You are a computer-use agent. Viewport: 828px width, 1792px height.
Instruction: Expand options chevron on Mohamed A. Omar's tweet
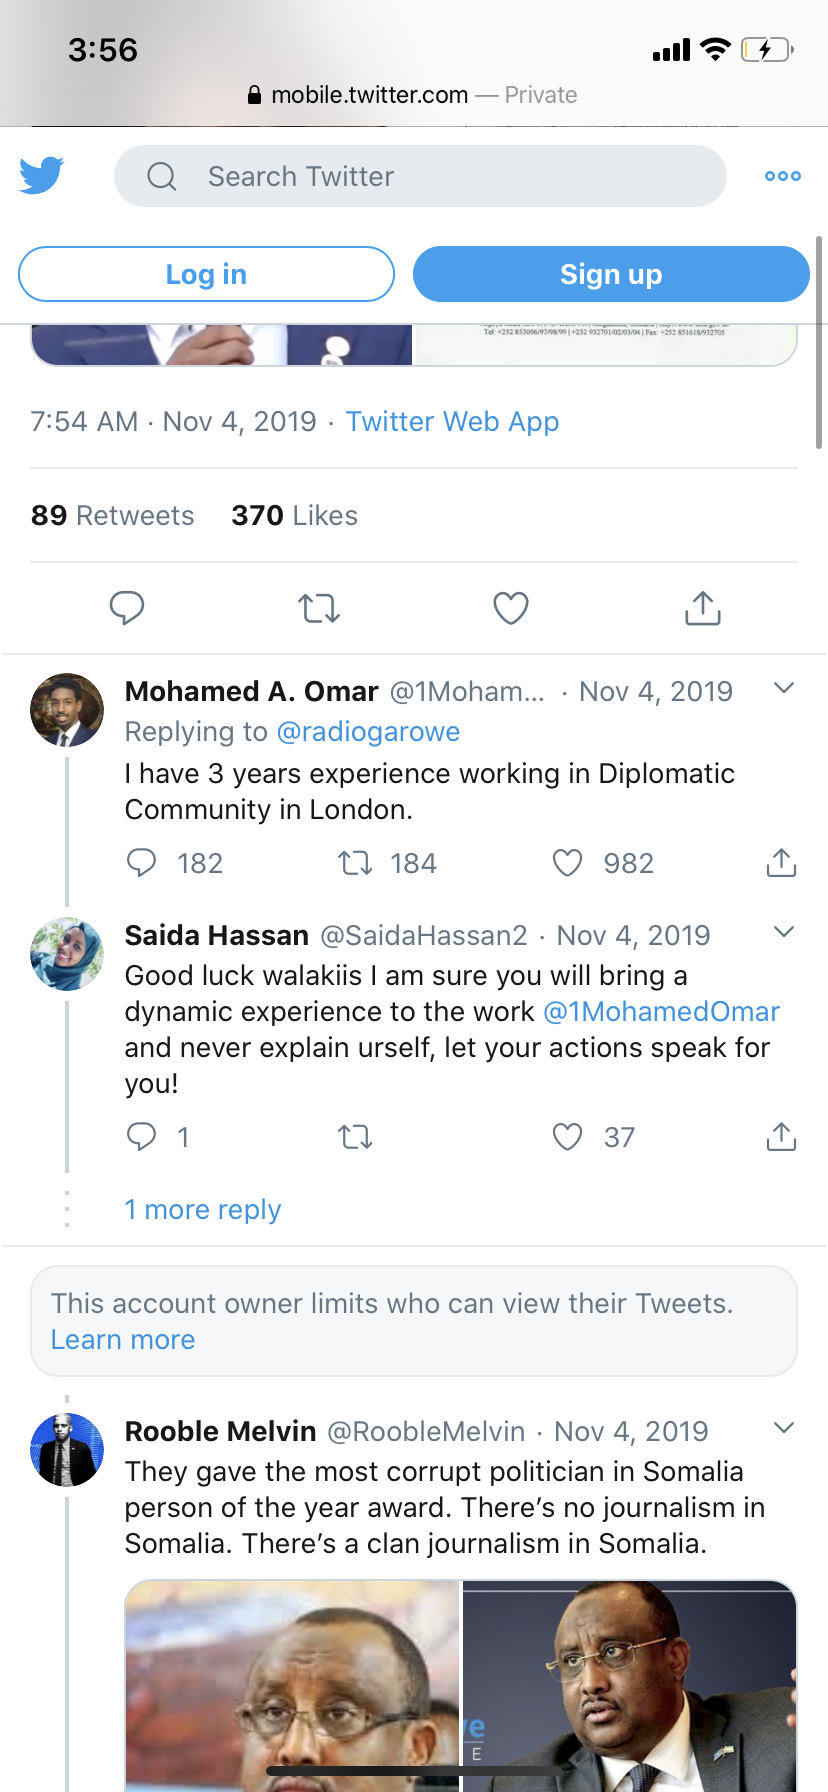[784, 688]
